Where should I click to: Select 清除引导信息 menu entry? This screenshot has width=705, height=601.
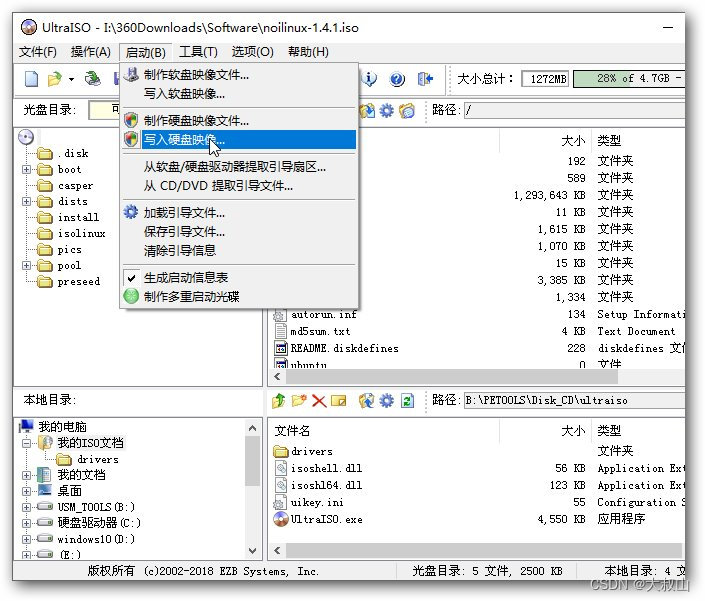[239, 250]
